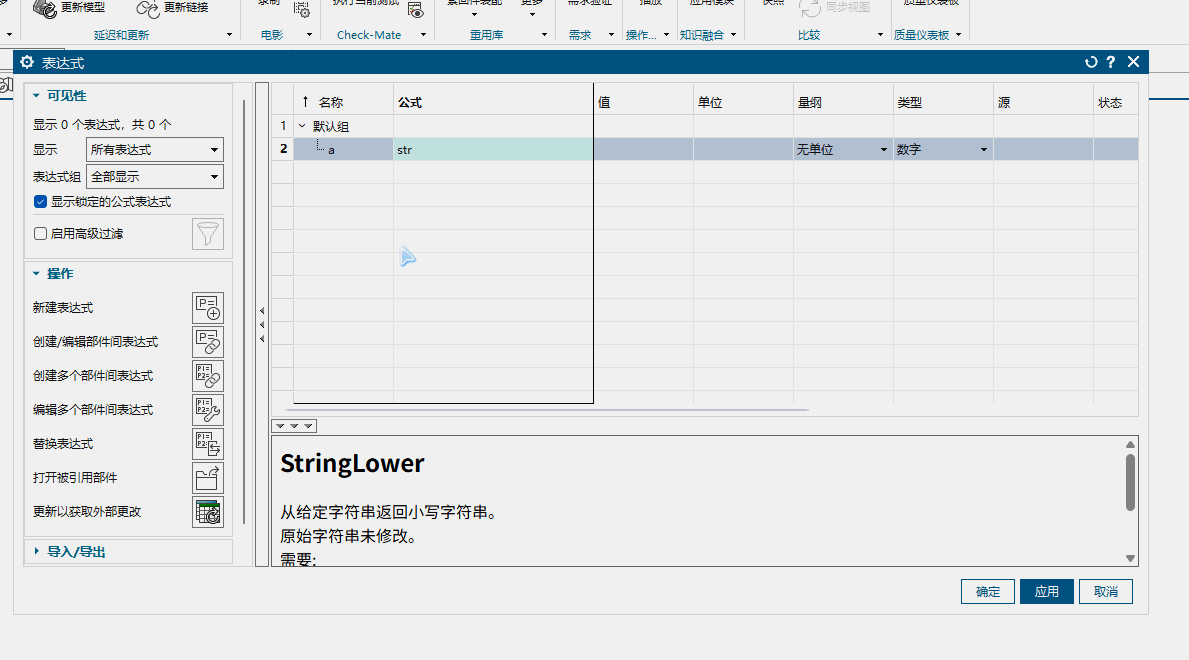Viewport: 1189px width, 660px height.
Task: Click the triple-arrow handle above the description
Action: click(x=294, y=426)
